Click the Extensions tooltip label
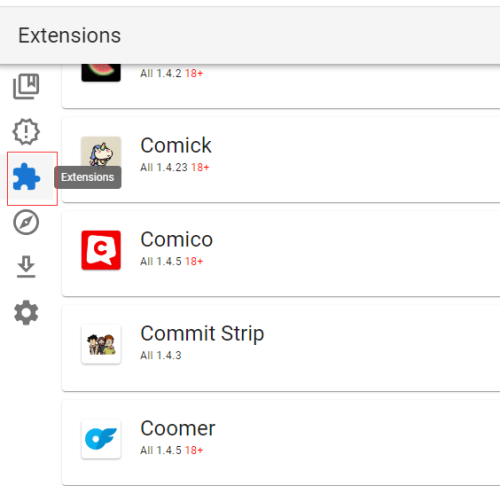The image size is (500, 486). tap(88, 177)
